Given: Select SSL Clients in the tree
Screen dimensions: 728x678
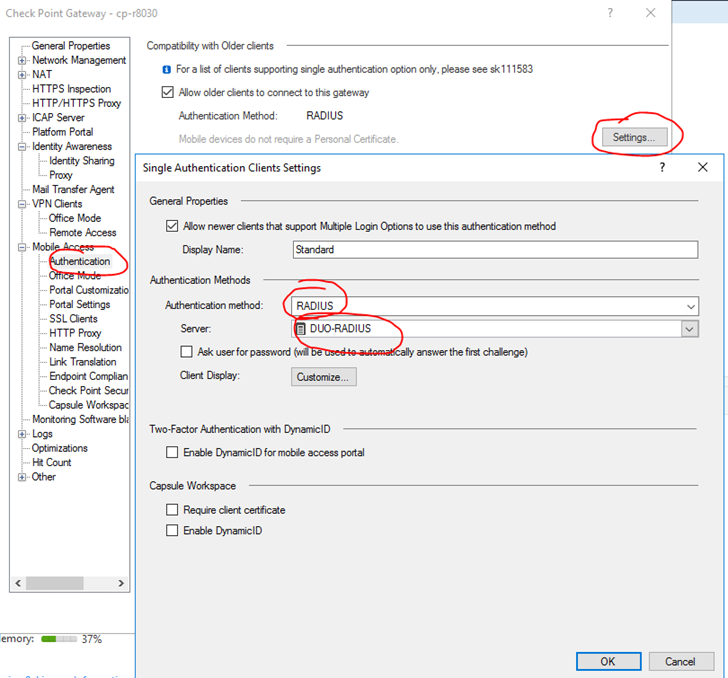Looking at the screenshot, I should point(73,319).
